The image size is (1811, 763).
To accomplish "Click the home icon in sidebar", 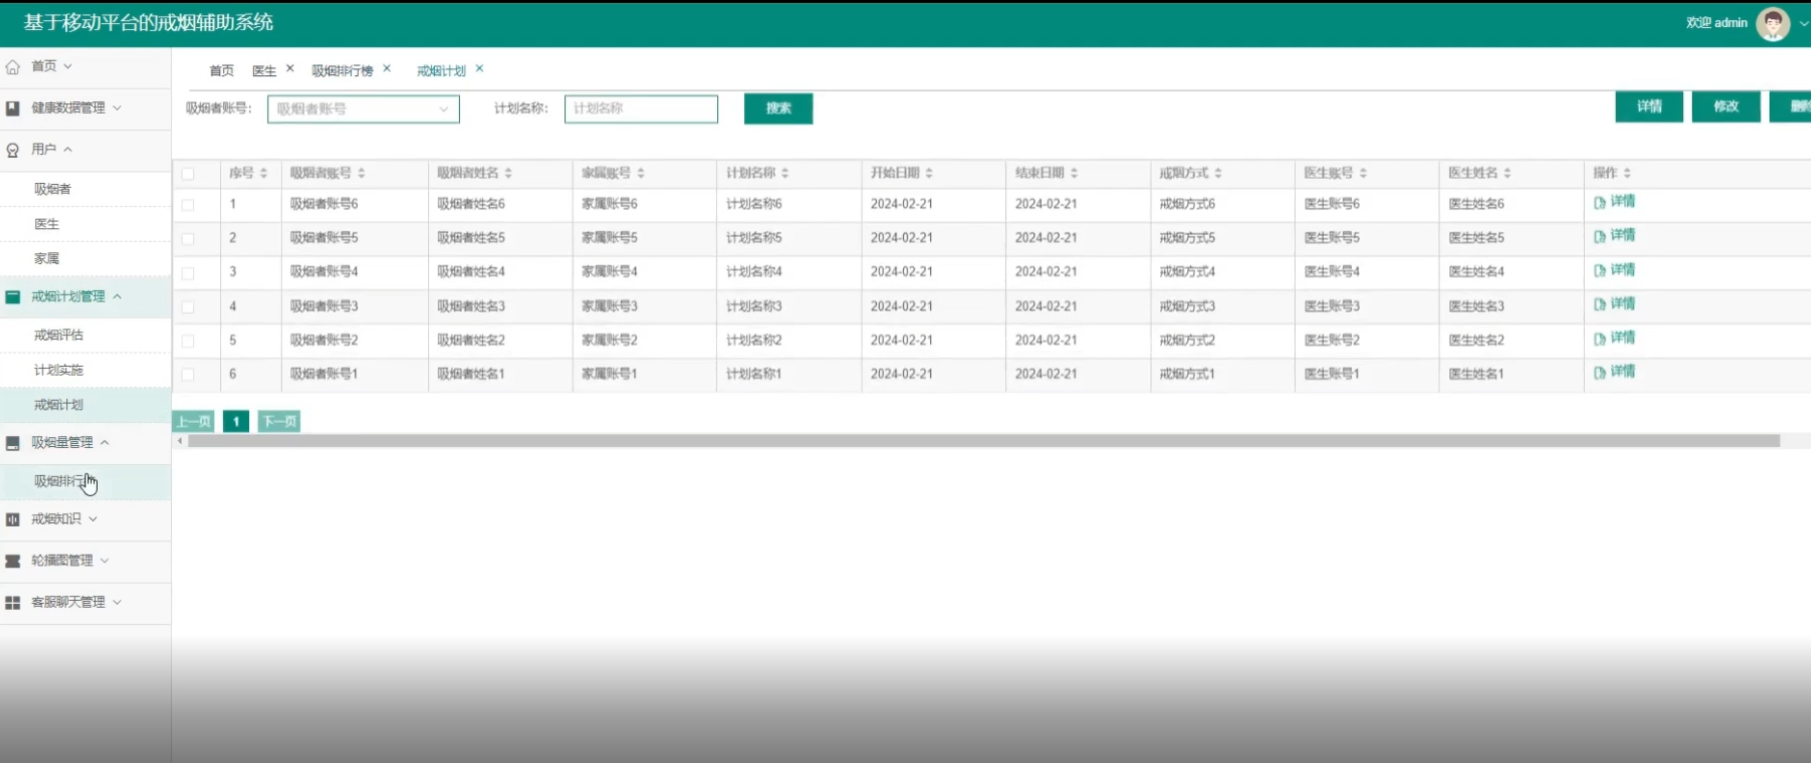I will pos(13,67).
